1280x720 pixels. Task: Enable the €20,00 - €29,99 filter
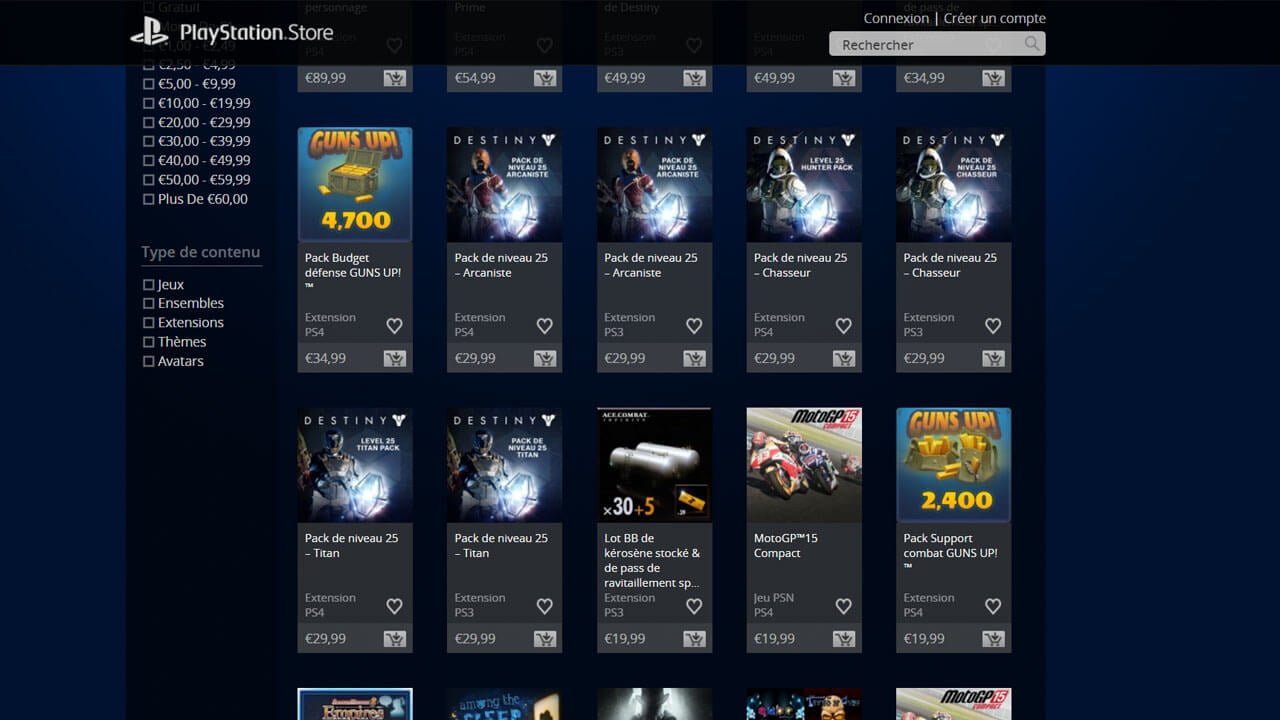(149, 122)
